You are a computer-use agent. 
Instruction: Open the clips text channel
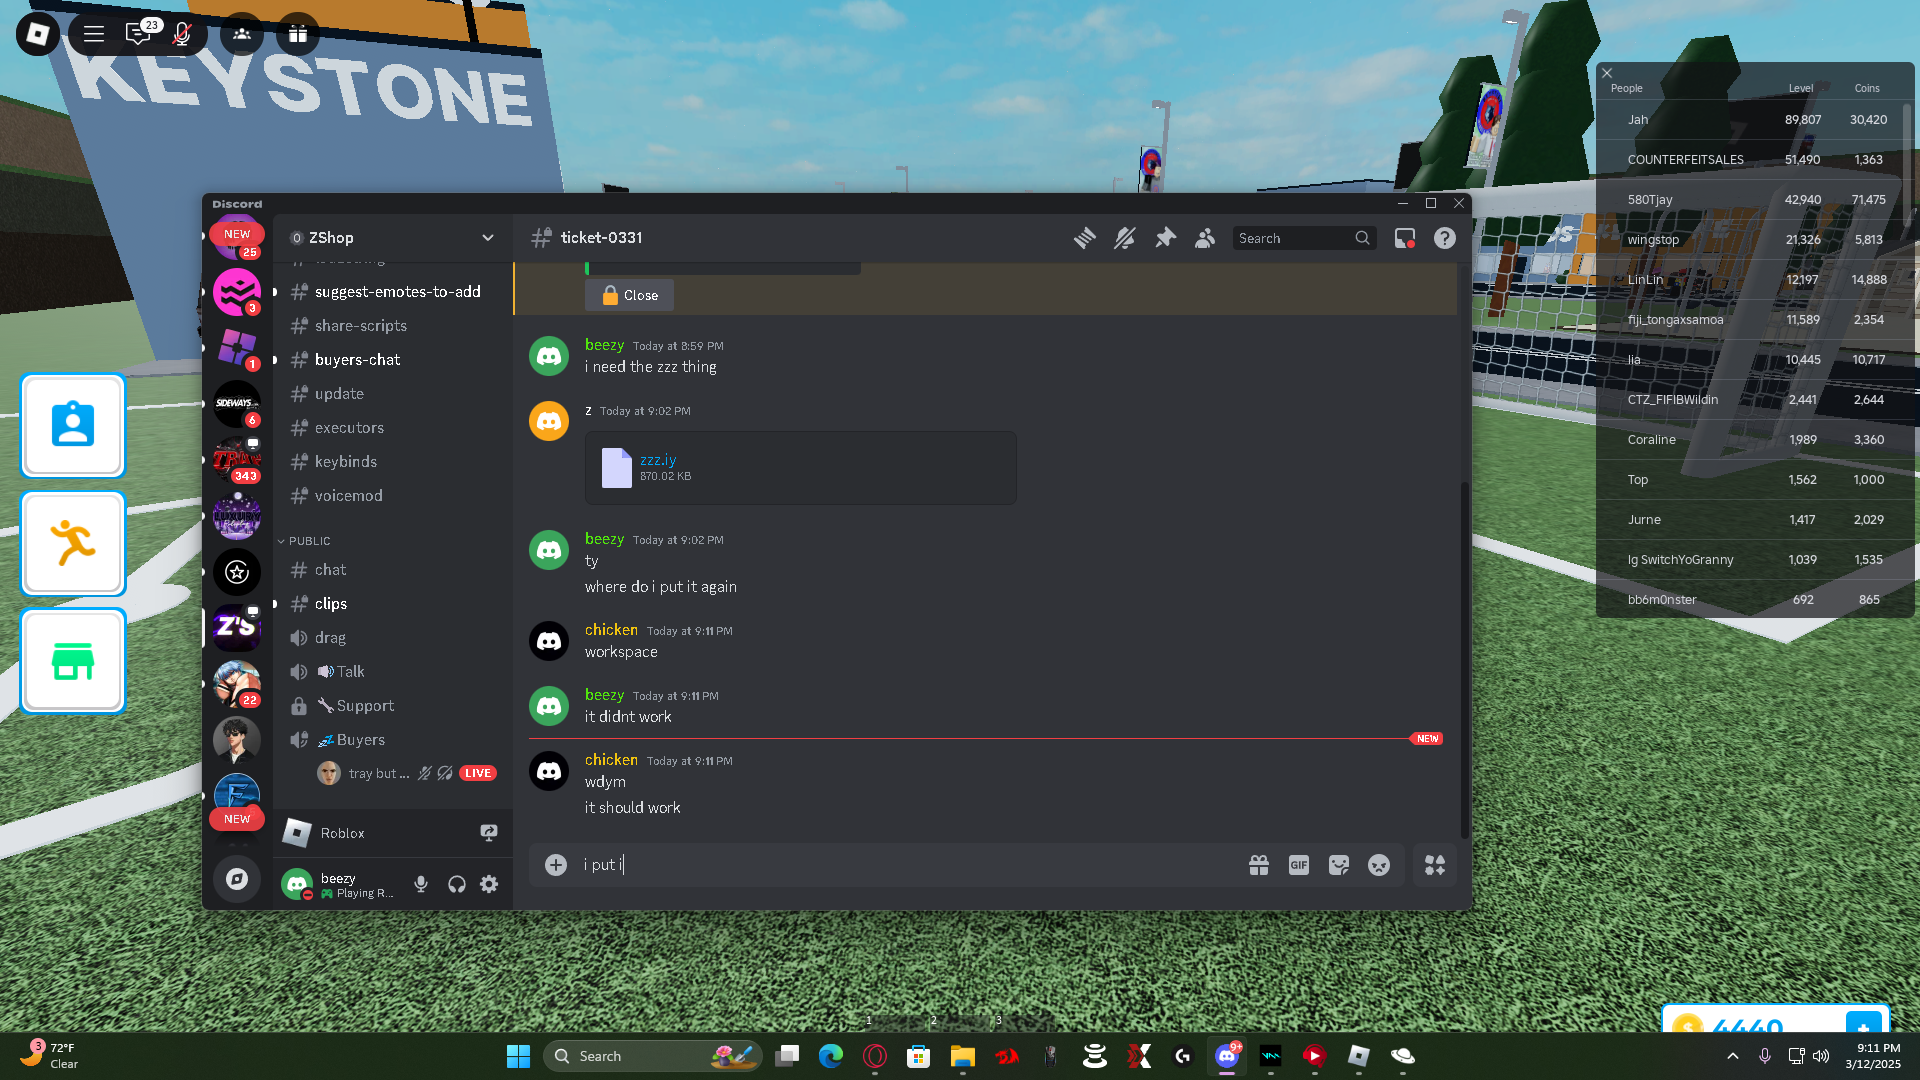(x=331, y=604)
